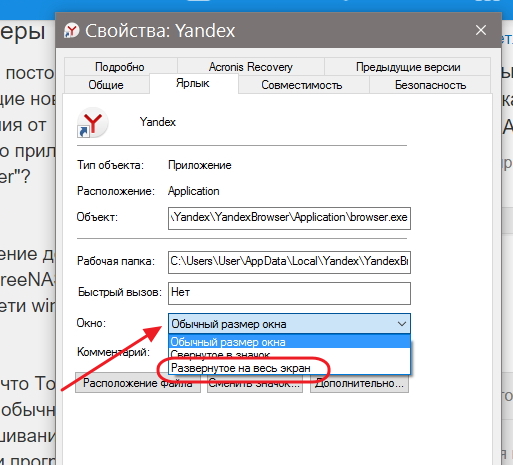Choose Свернутое в значок option
This screenshot has height=465, width=513.
(x=289, y=355)
